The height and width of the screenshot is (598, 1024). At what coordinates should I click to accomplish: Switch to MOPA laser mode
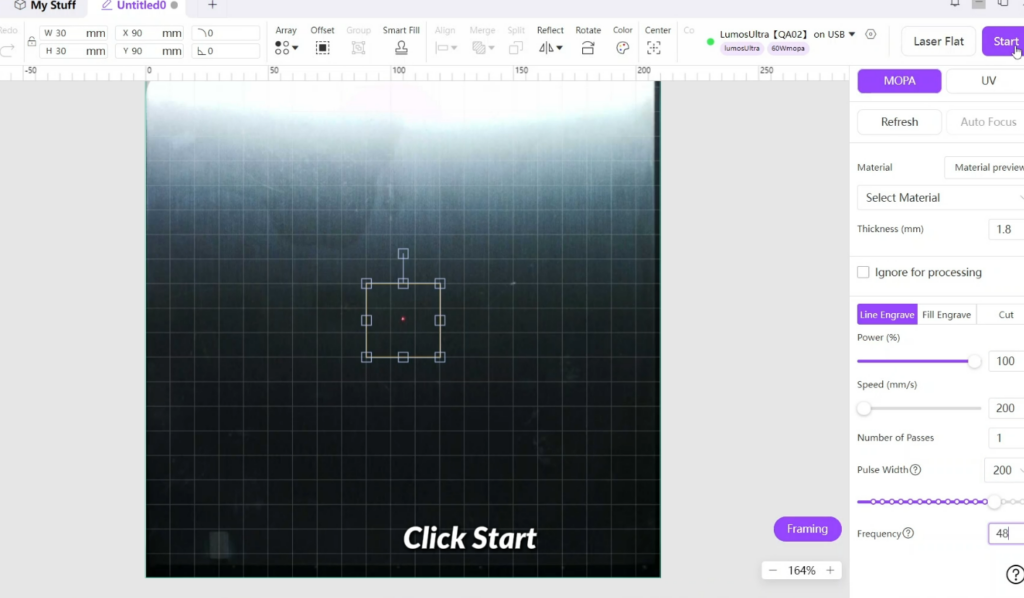tap(899, 81)
